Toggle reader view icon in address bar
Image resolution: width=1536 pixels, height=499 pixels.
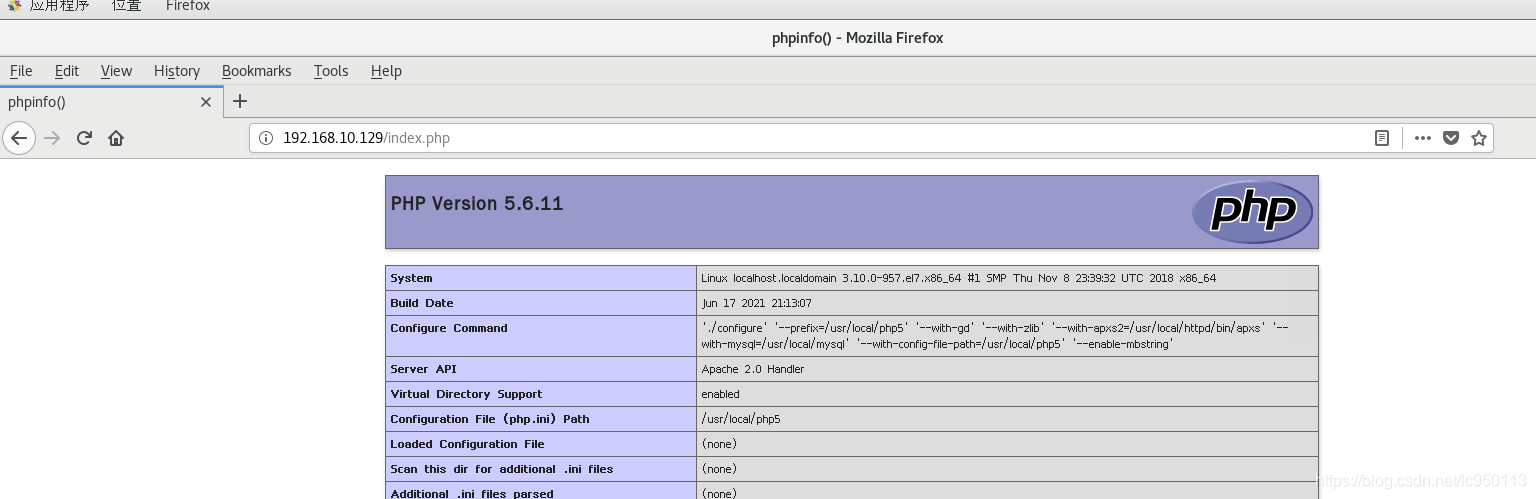tap(1382, 138)
